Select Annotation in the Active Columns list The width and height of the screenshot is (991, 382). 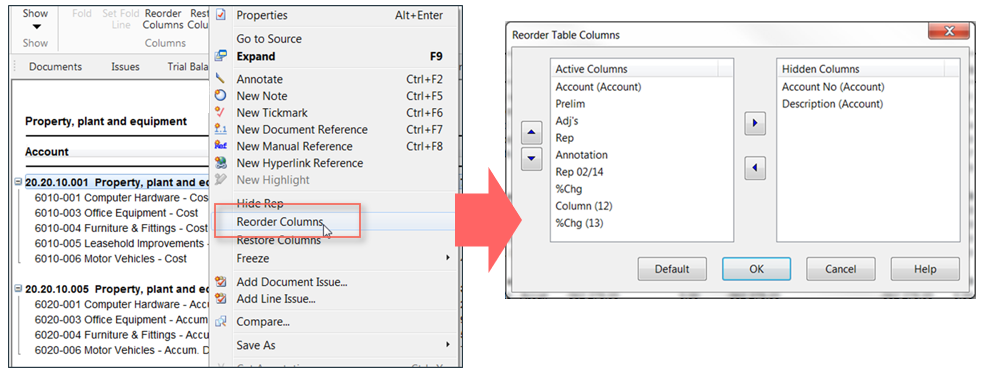(x=581, y=155)
